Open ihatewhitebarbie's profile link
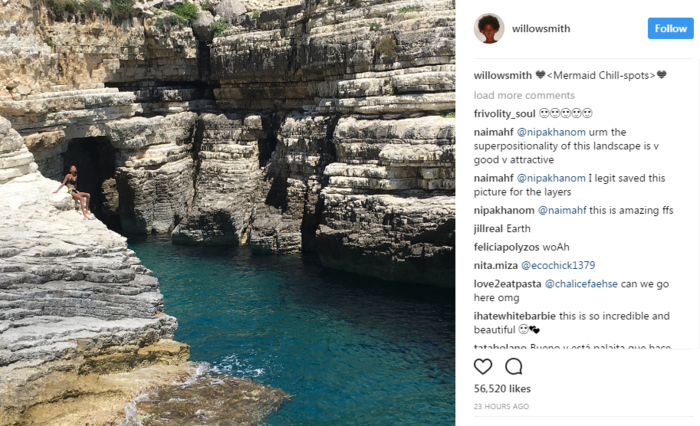 (x=514, y=316)
